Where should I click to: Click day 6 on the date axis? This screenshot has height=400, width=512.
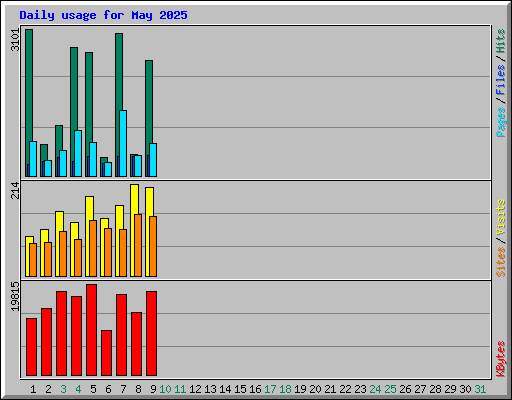[x=108, y=389]
